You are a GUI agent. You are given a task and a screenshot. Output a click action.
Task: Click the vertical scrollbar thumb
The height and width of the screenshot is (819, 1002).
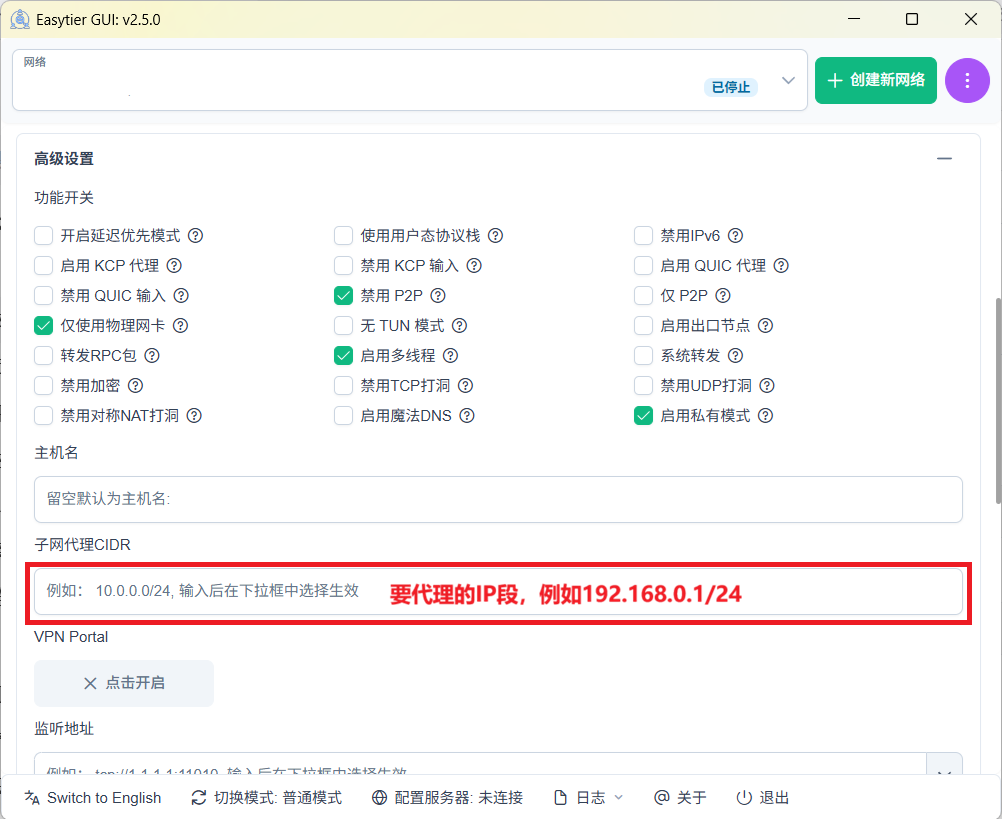click(x=998, y=401)
